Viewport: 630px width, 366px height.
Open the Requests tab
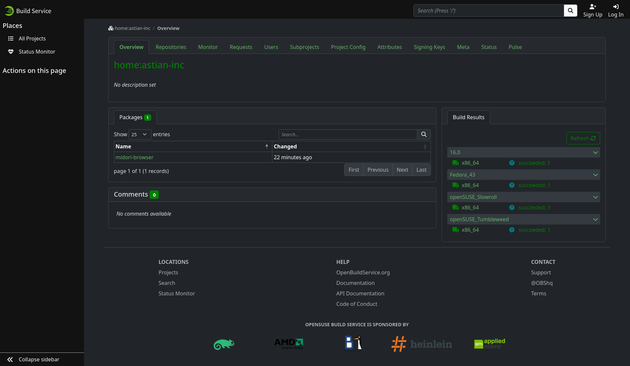(241, 47)
